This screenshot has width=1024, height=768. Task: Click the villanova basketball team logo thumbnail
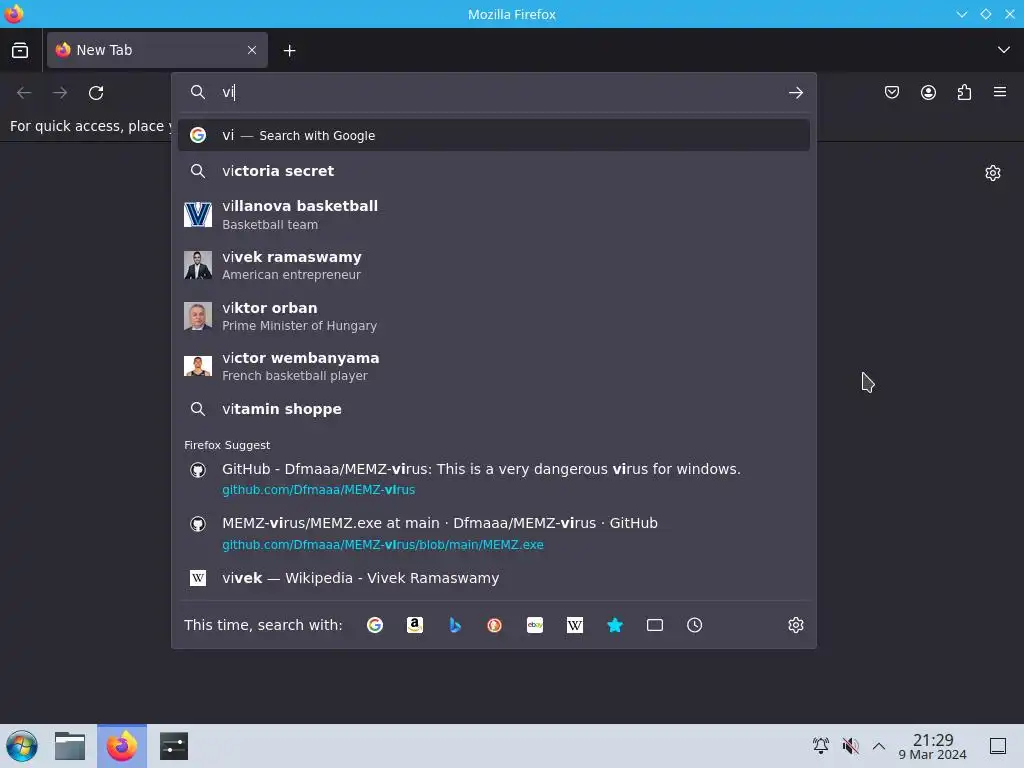(198, 214)
